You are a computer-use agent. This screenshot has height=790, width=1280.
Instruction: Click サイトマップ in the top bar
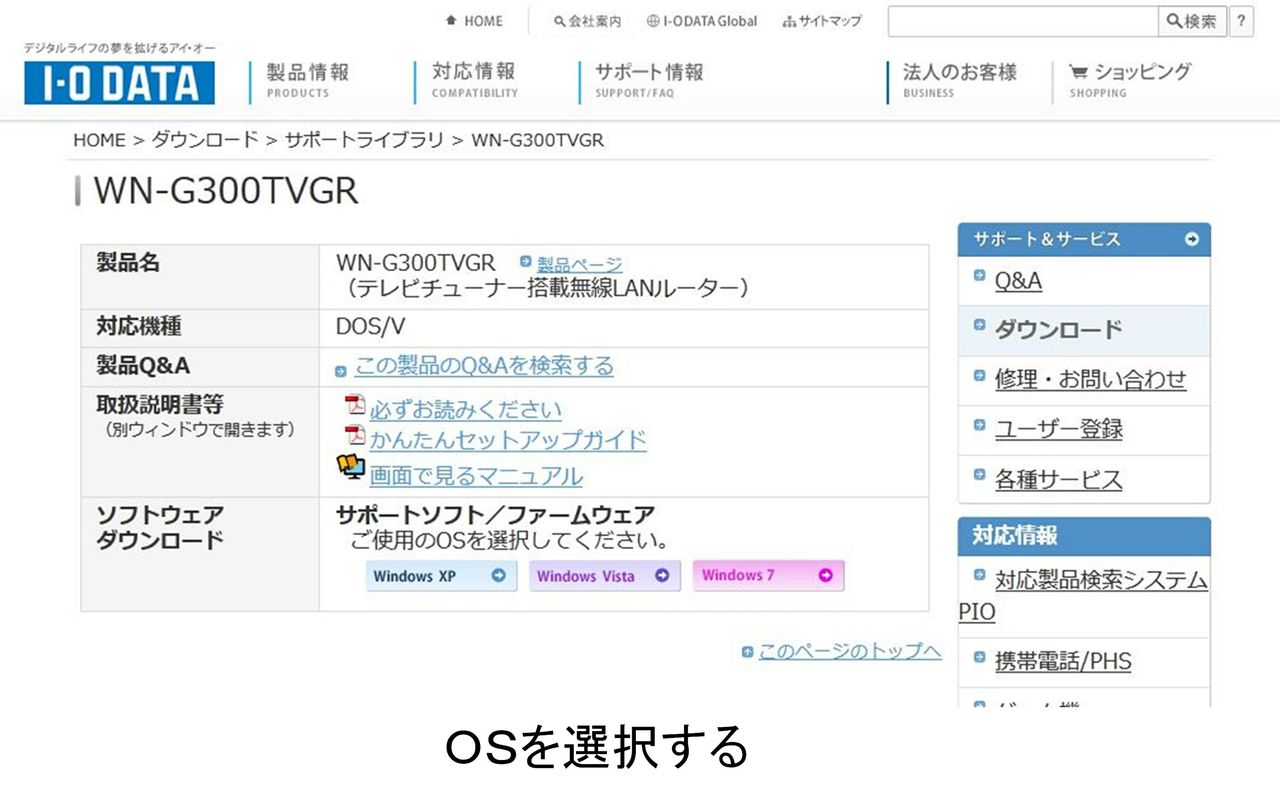830,21
